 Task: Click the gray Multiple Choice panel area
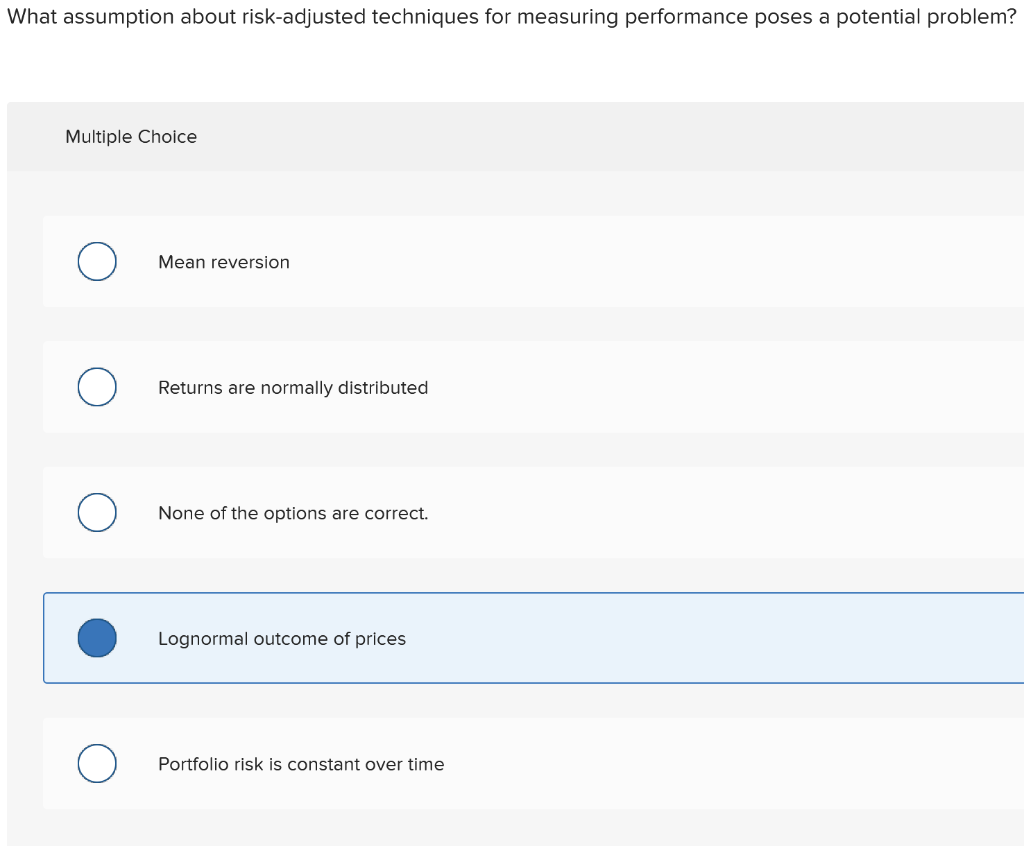512,137
